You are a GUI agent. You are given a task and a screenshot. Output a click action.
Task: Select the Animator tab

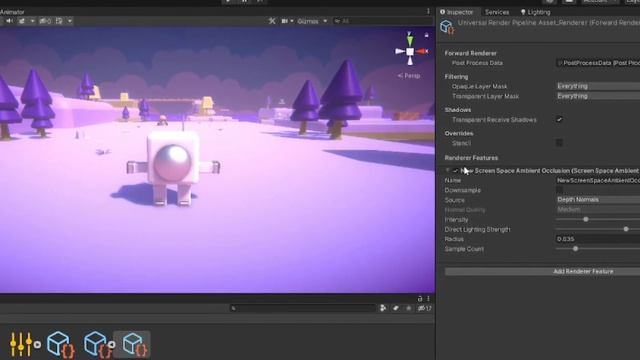point(12,12)
